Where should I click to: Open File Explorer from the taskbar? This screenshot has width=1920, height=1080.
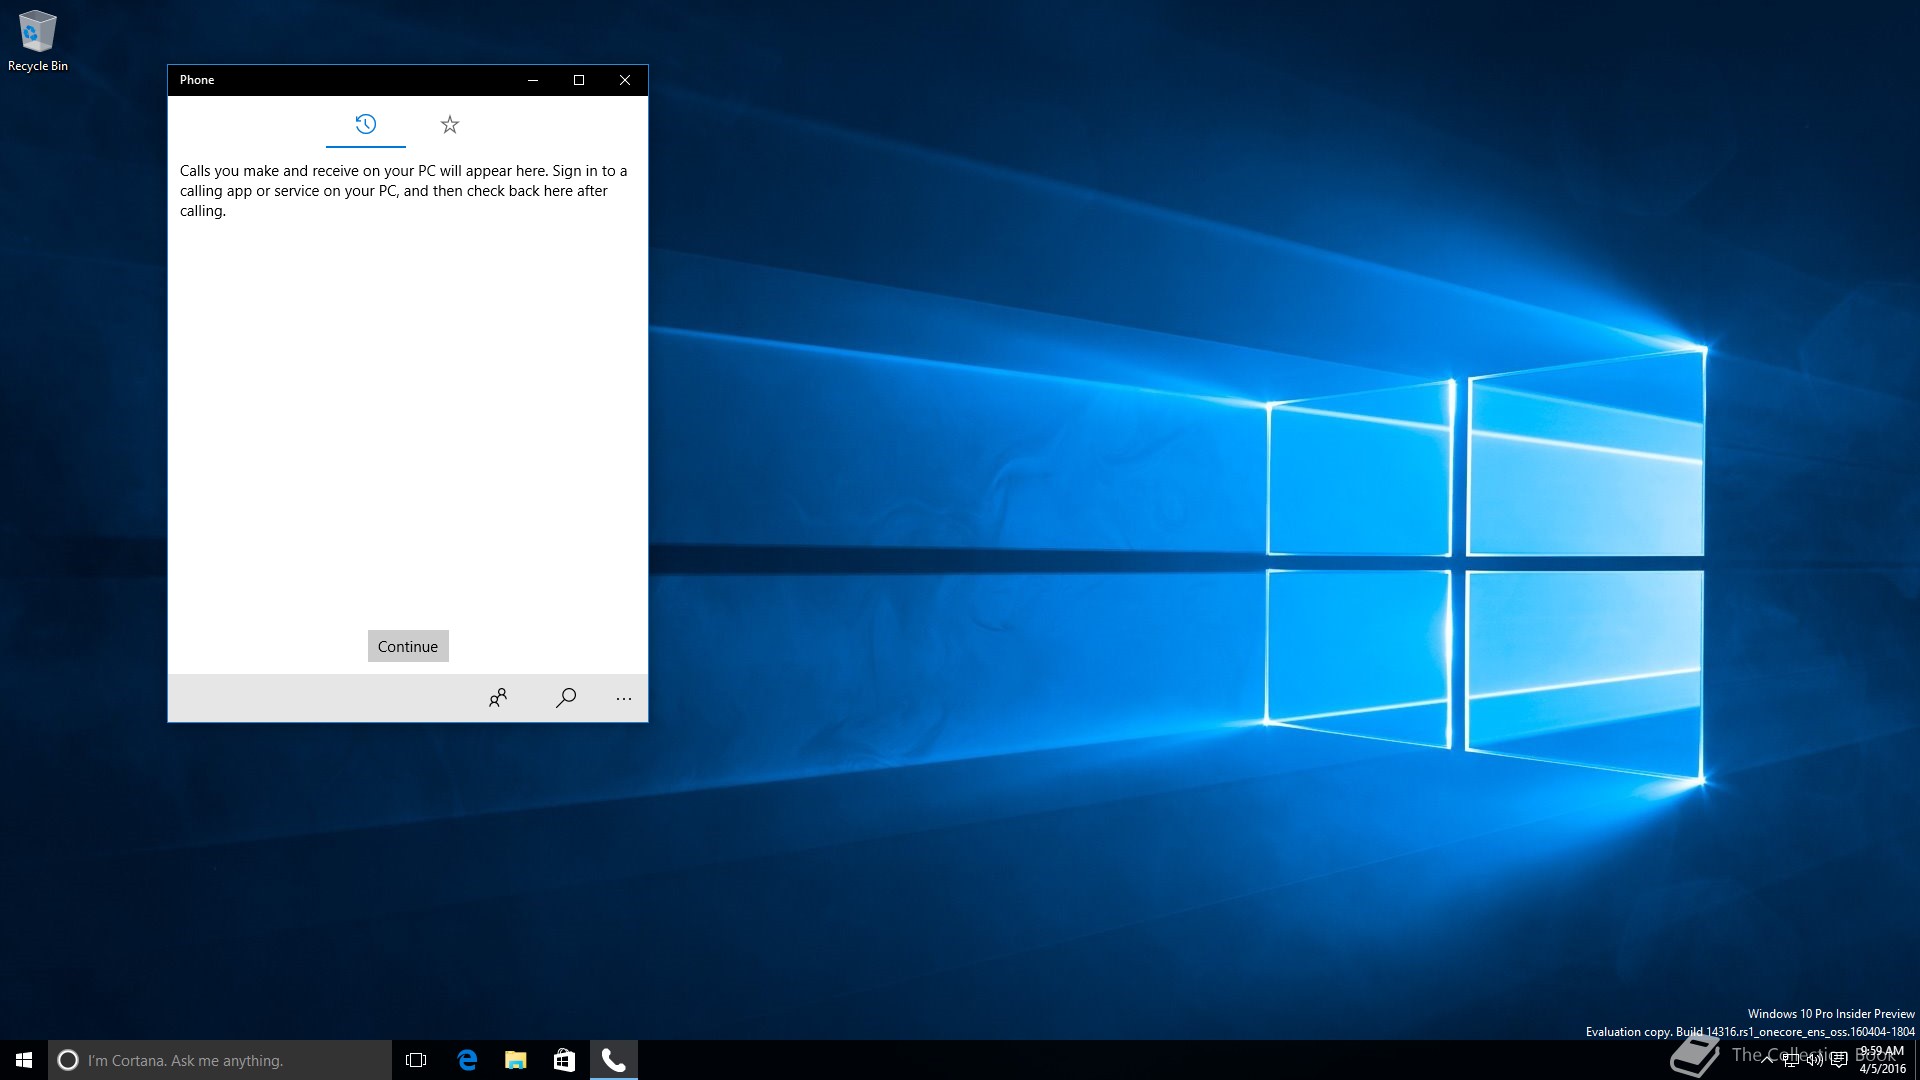pyautogui.click(x=516, y=1060)
